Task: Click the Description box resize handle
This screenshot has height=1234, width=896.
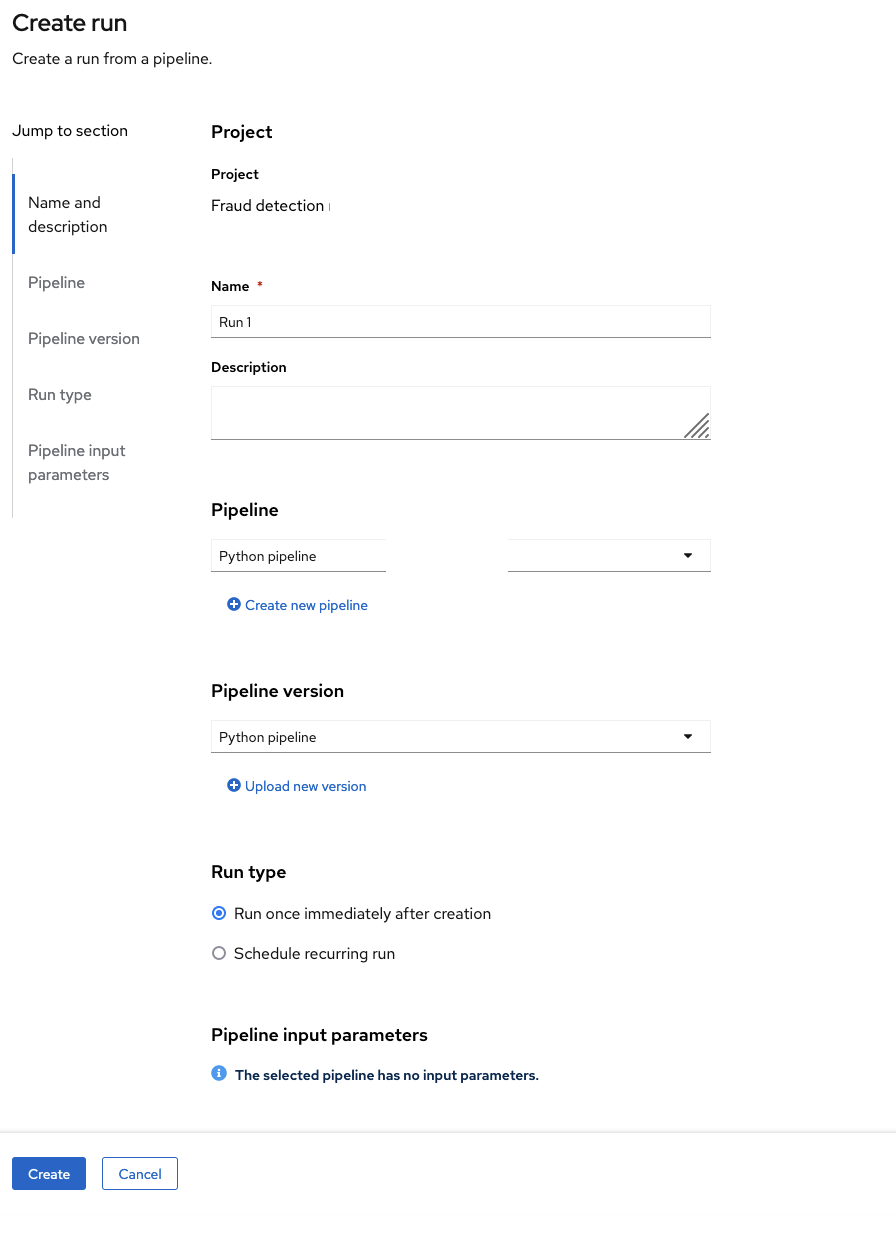Action: pos(697,426)
